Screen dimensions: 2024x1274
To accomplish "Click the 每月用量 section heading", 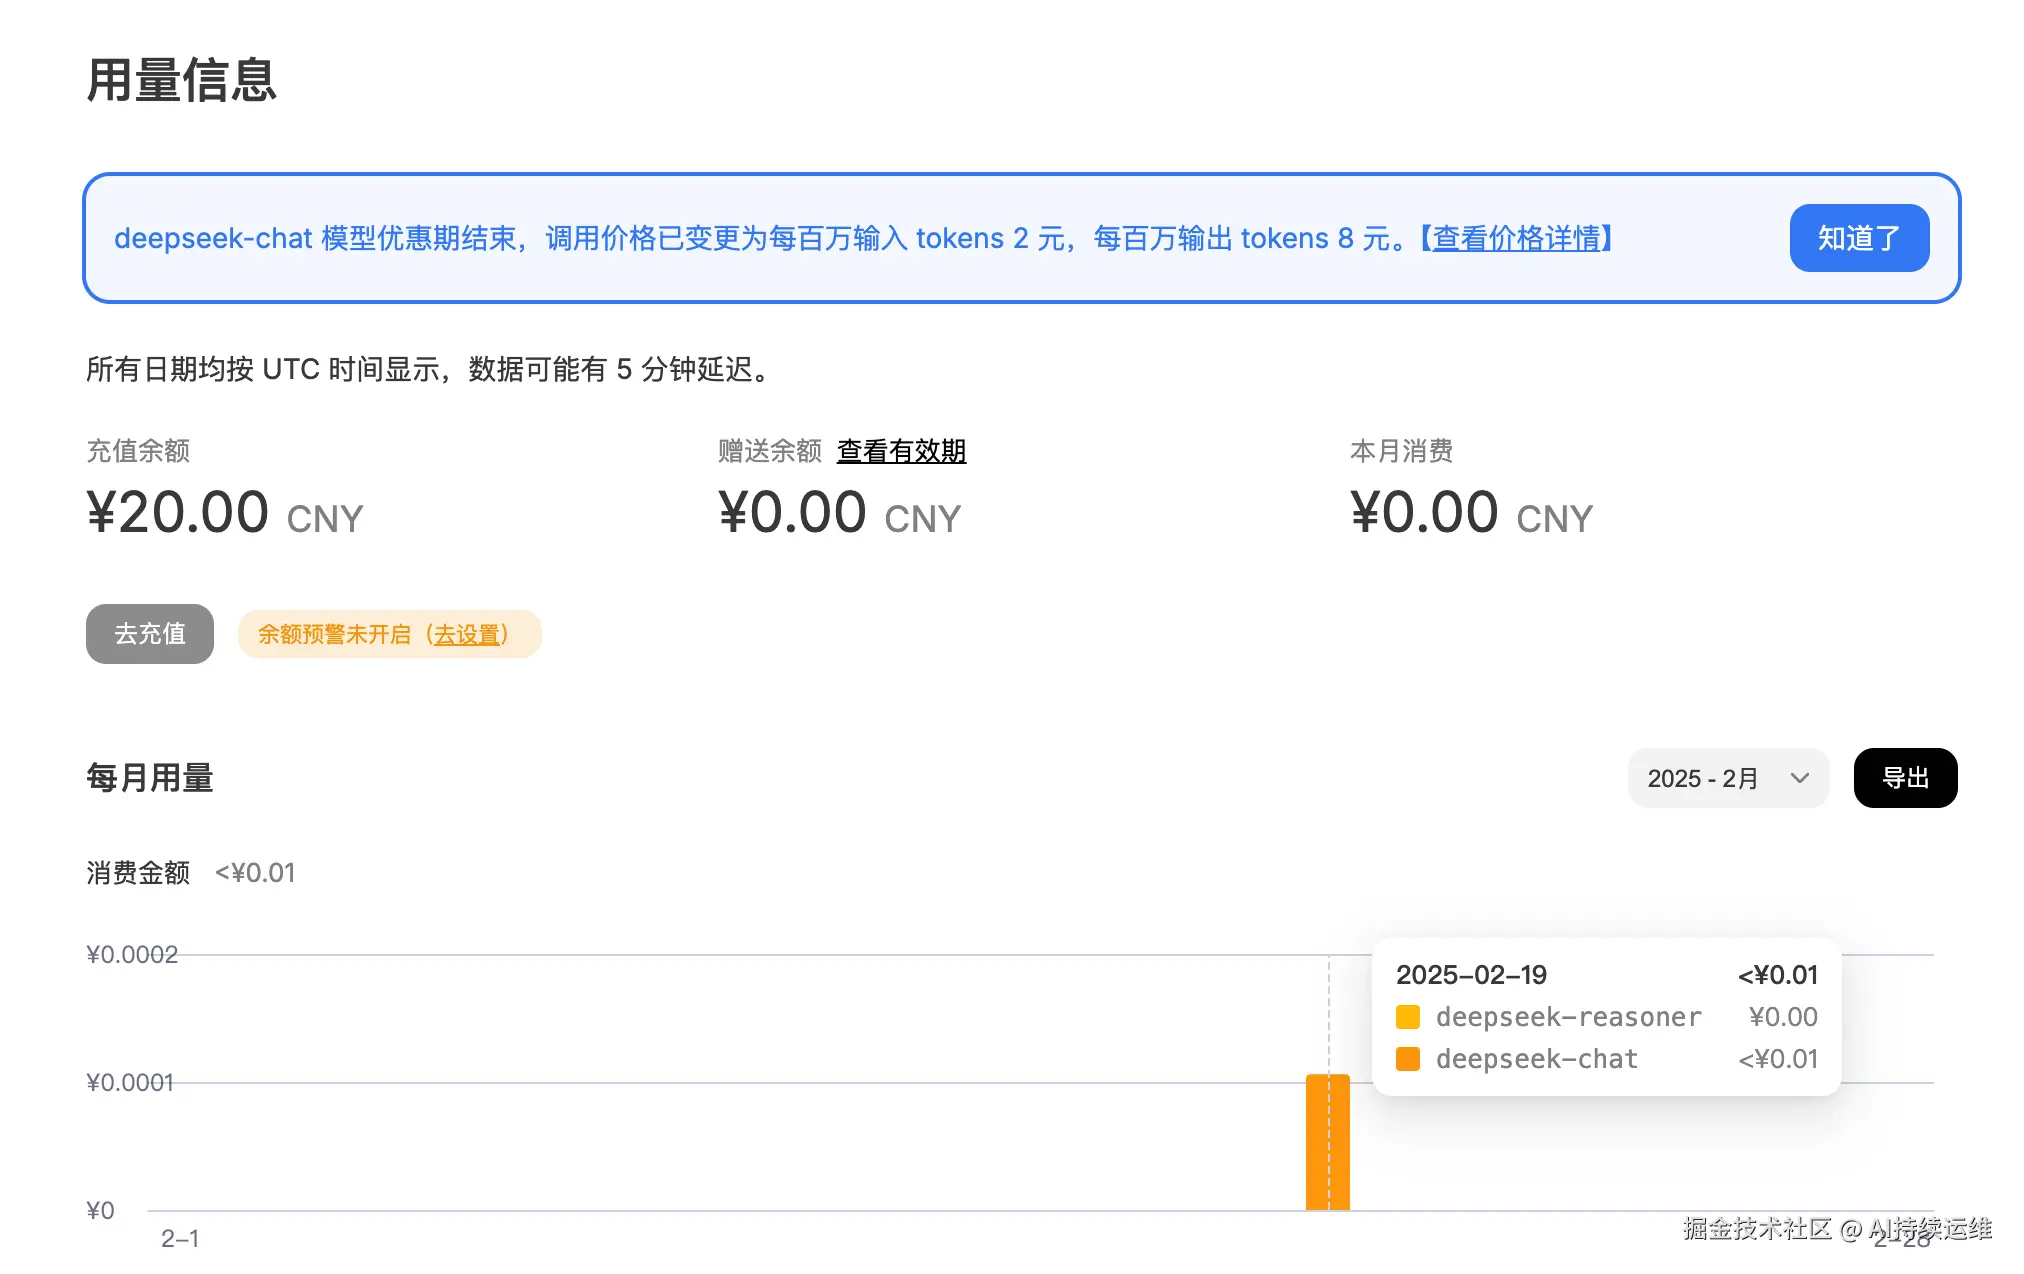I will point(150,778).
